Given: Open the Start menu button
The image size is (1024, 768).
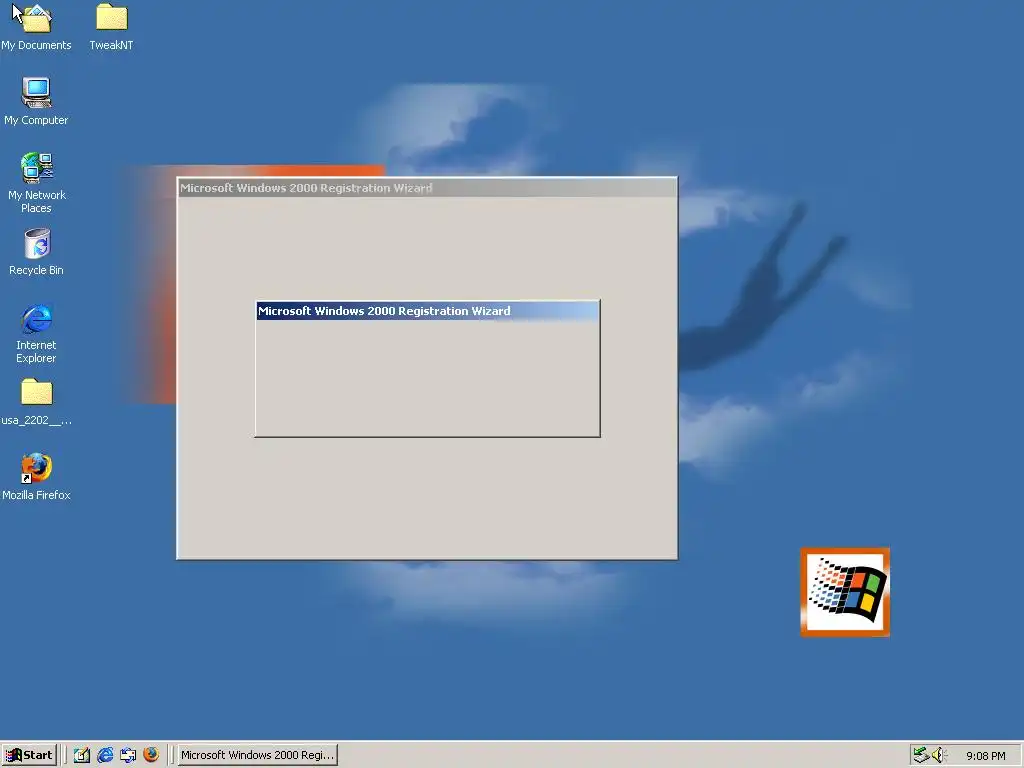Looking at the screenshot, I should (29, 755).
